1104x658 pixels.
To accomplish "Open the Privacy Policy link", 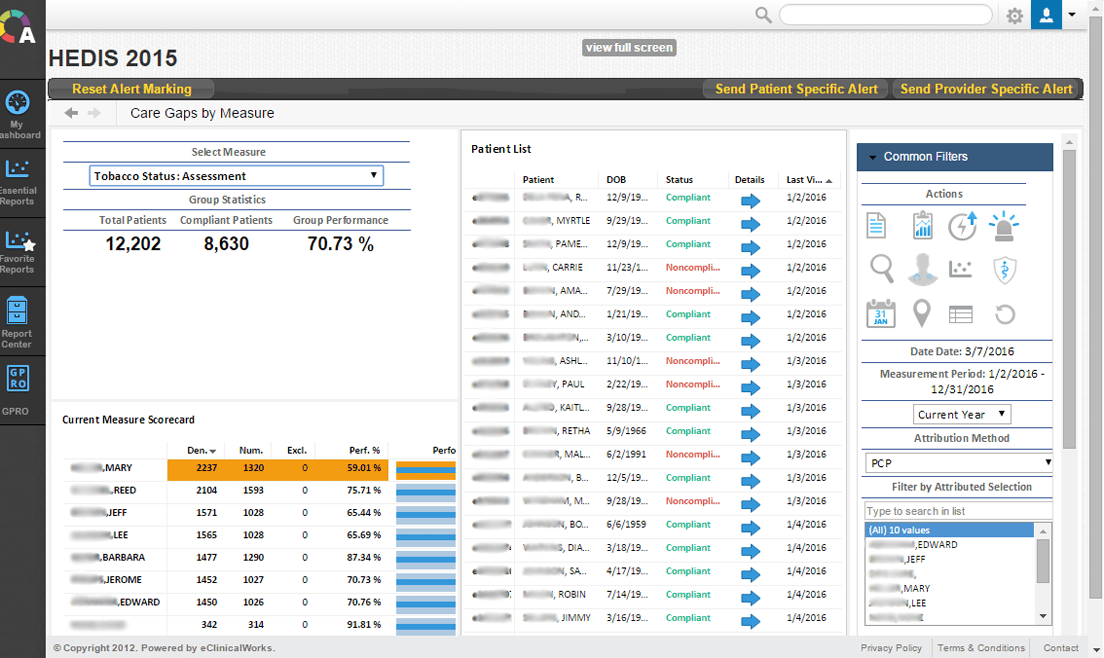I will point(891,647).
